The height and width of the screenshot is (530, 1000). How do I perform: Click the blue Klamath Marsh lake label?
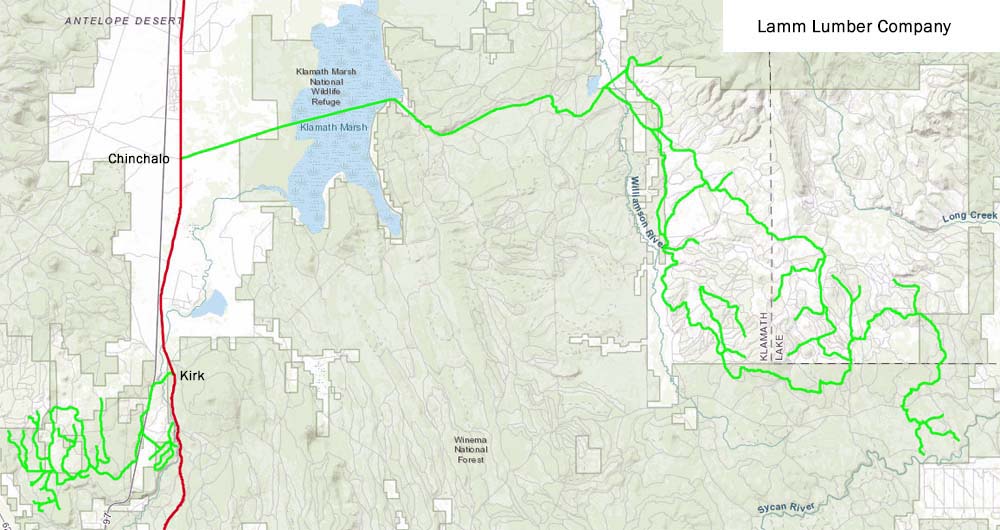[334, 128]
